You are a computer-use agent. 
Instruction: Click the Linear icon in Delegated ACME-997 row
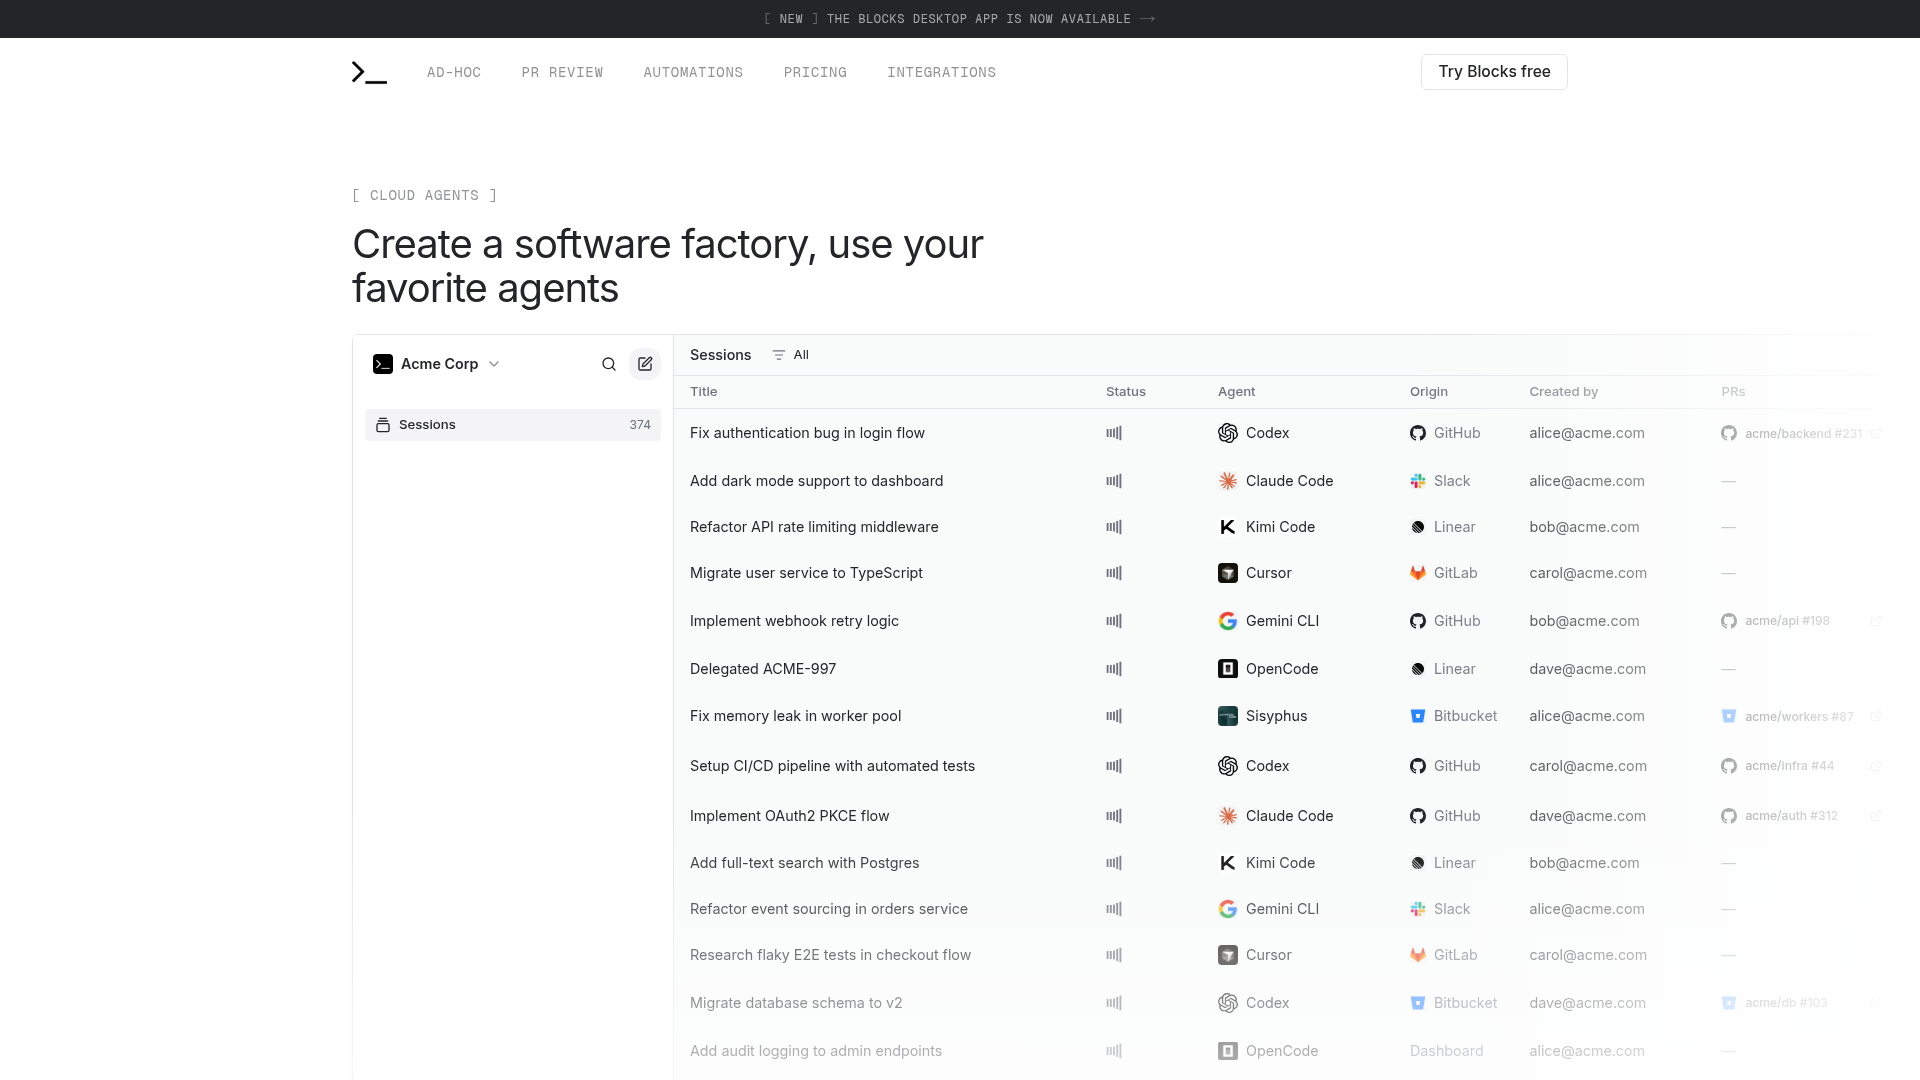click(1418, 669)
